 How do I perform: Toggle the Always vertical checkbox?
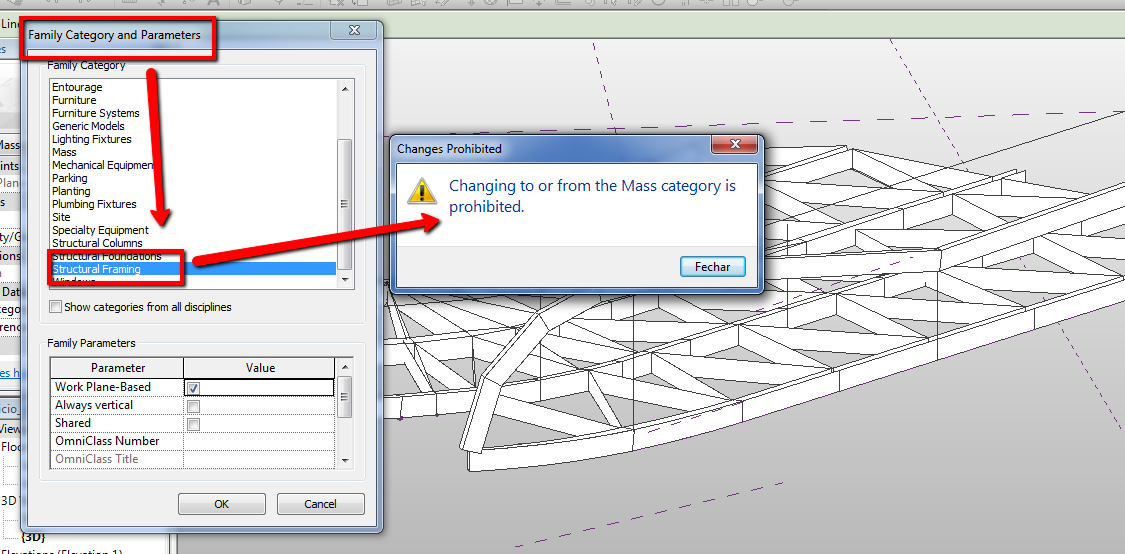tap(193, 406)
